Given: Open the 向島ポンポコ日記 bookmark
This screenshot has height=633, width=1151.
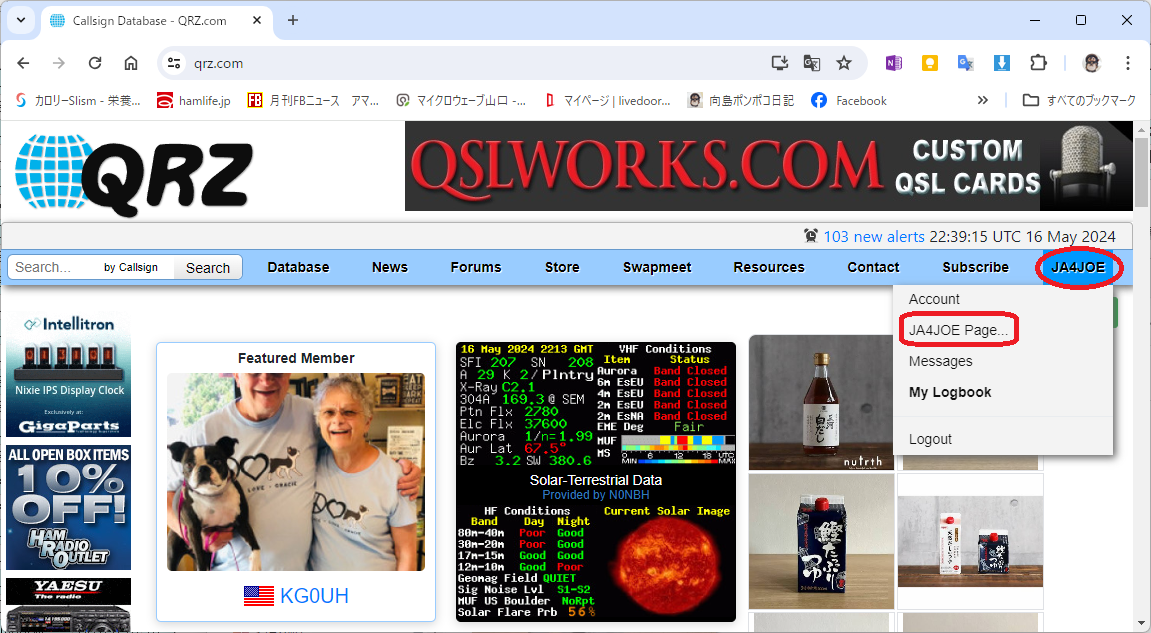Looking at the screenshot, I should coord(741,100).
